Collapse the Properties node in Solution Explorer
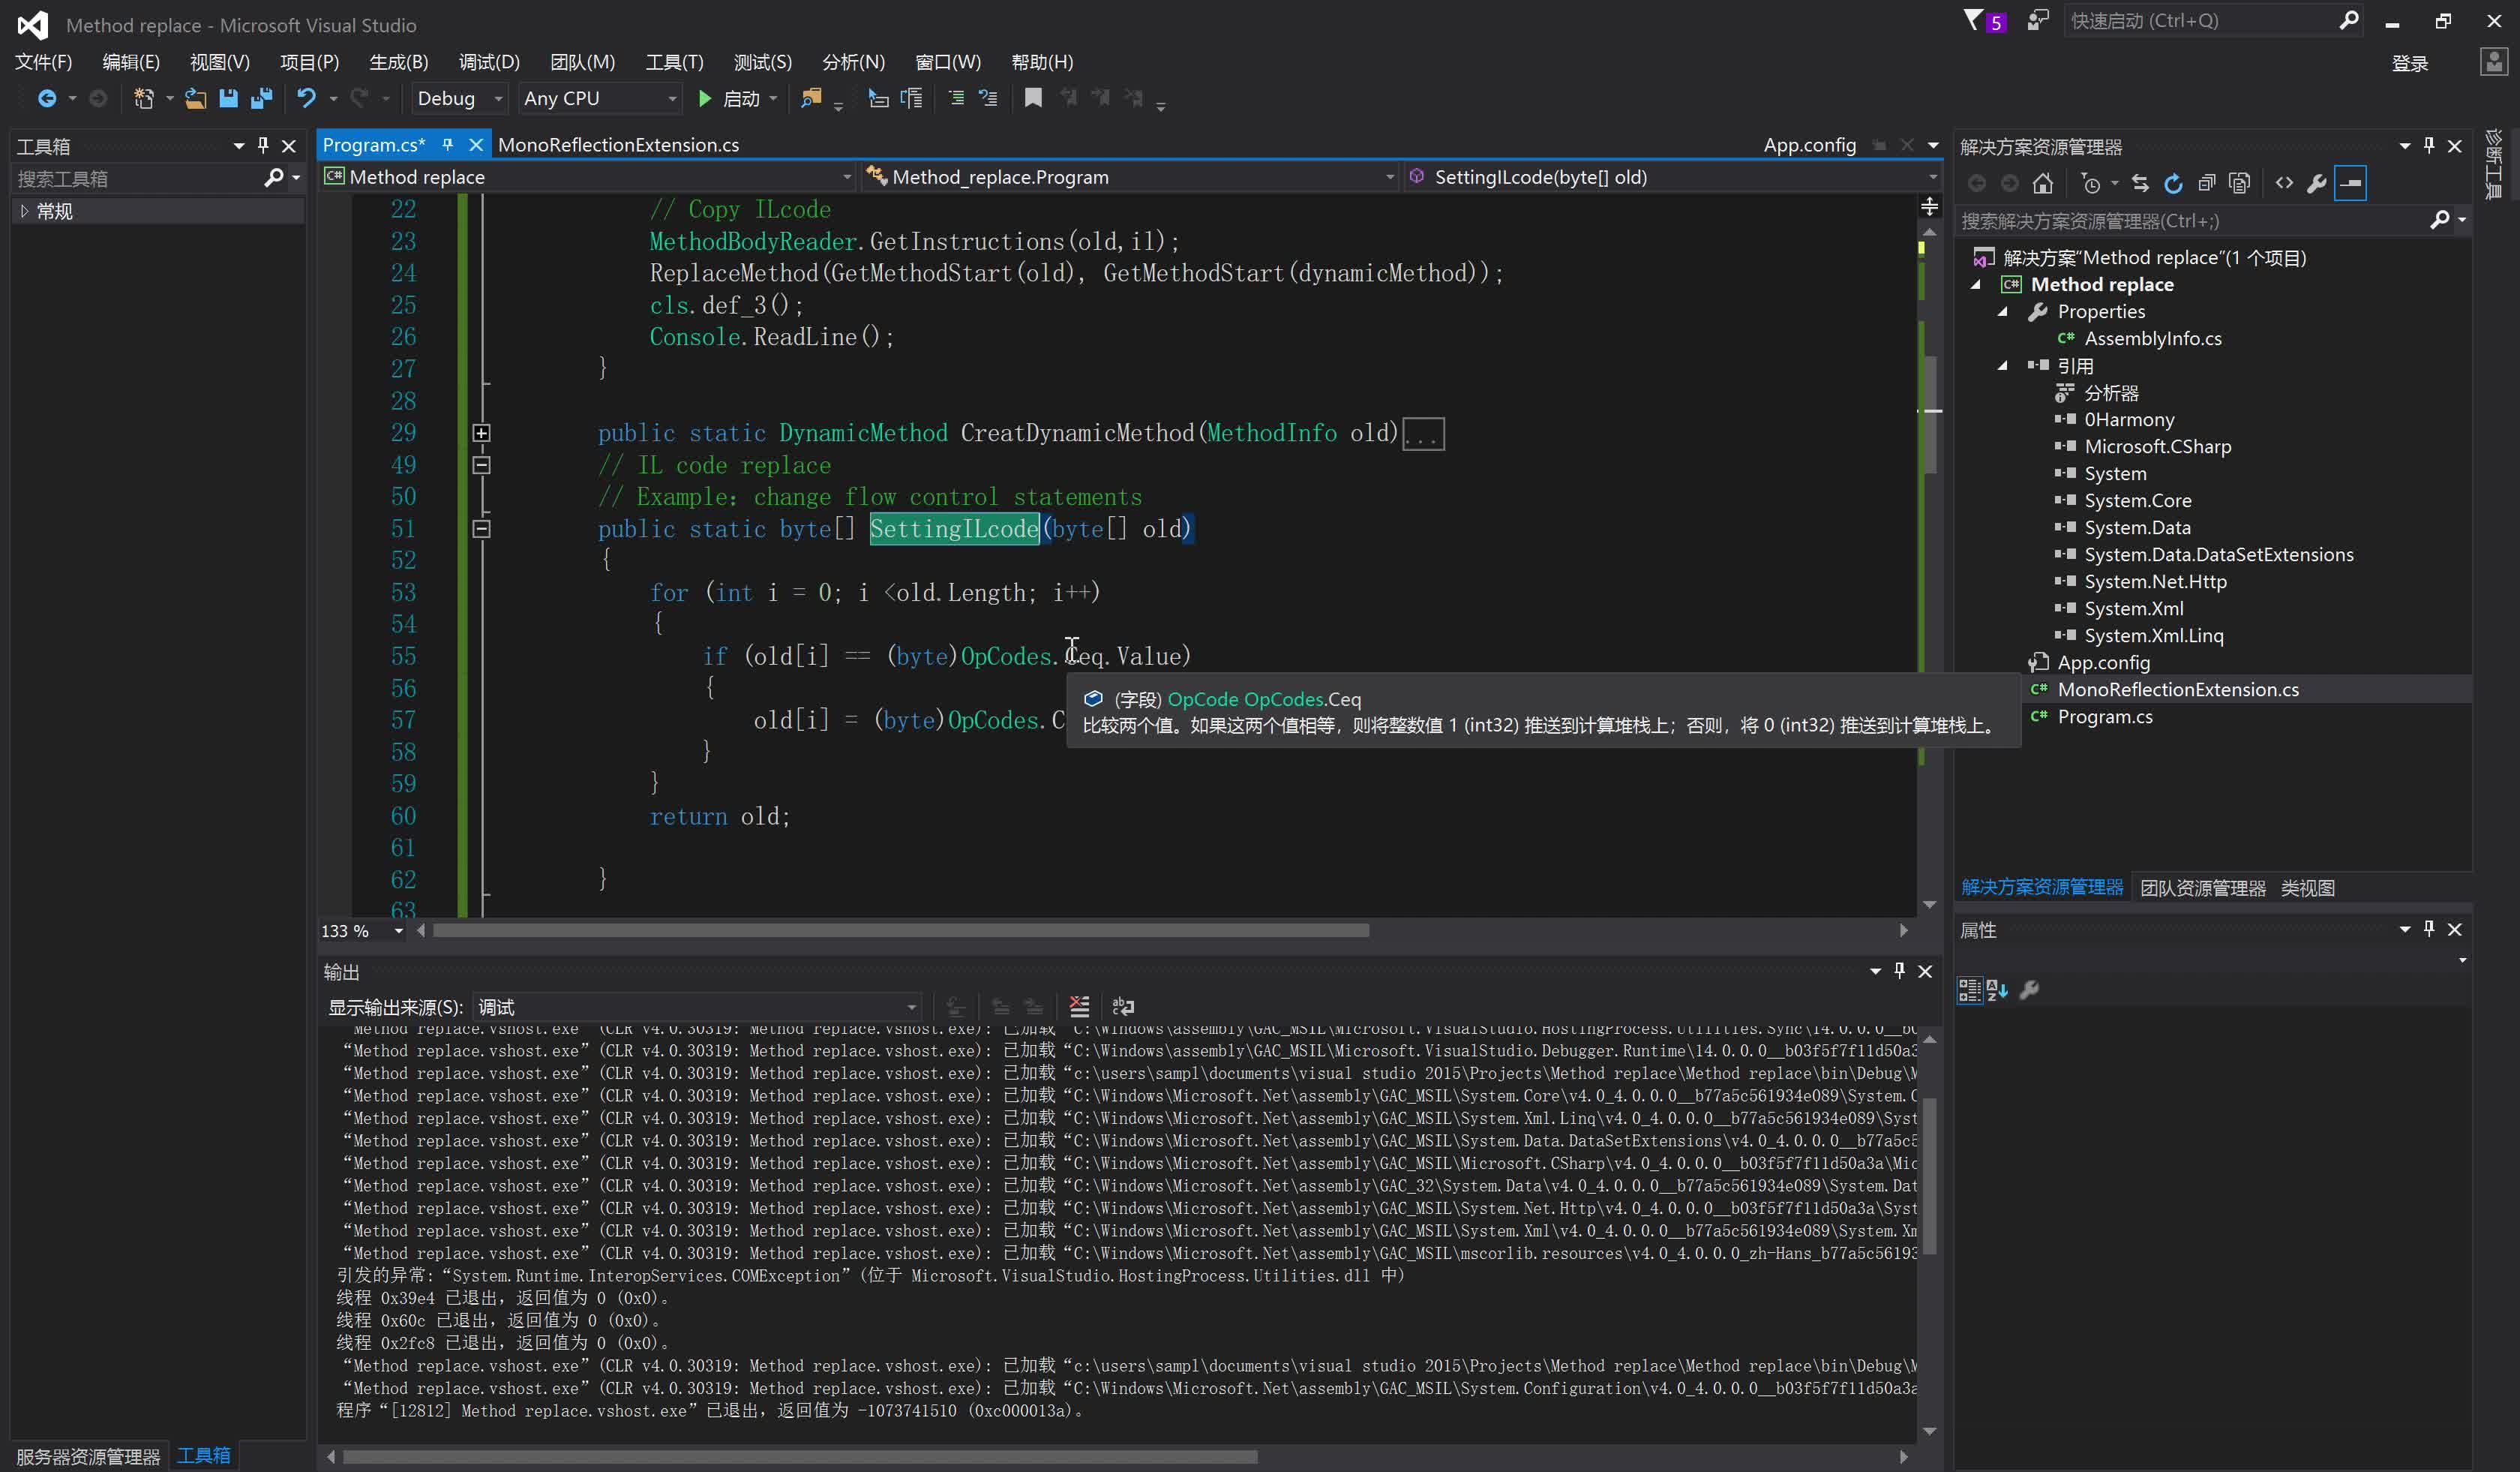Image resolution: width=2520 pixels, height=1472 pixels. [2002, 312]
